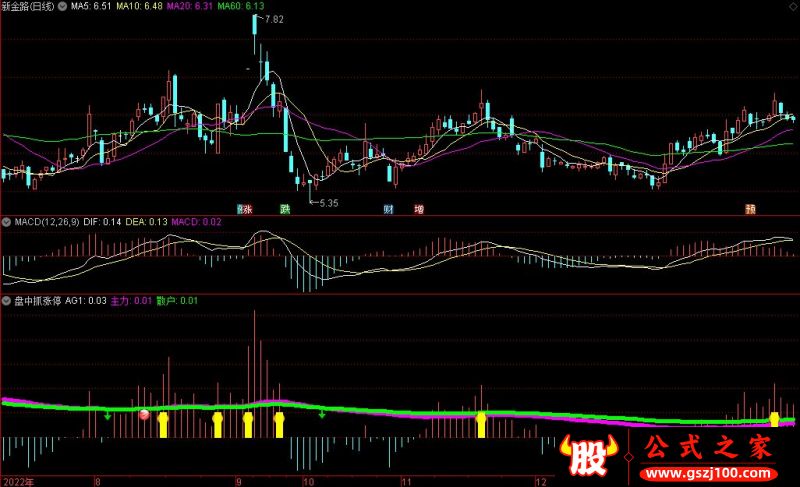This screenshot has height=487, width=800.
Task: Click the DIF: 0.14 value
Action: coord(102,222)
